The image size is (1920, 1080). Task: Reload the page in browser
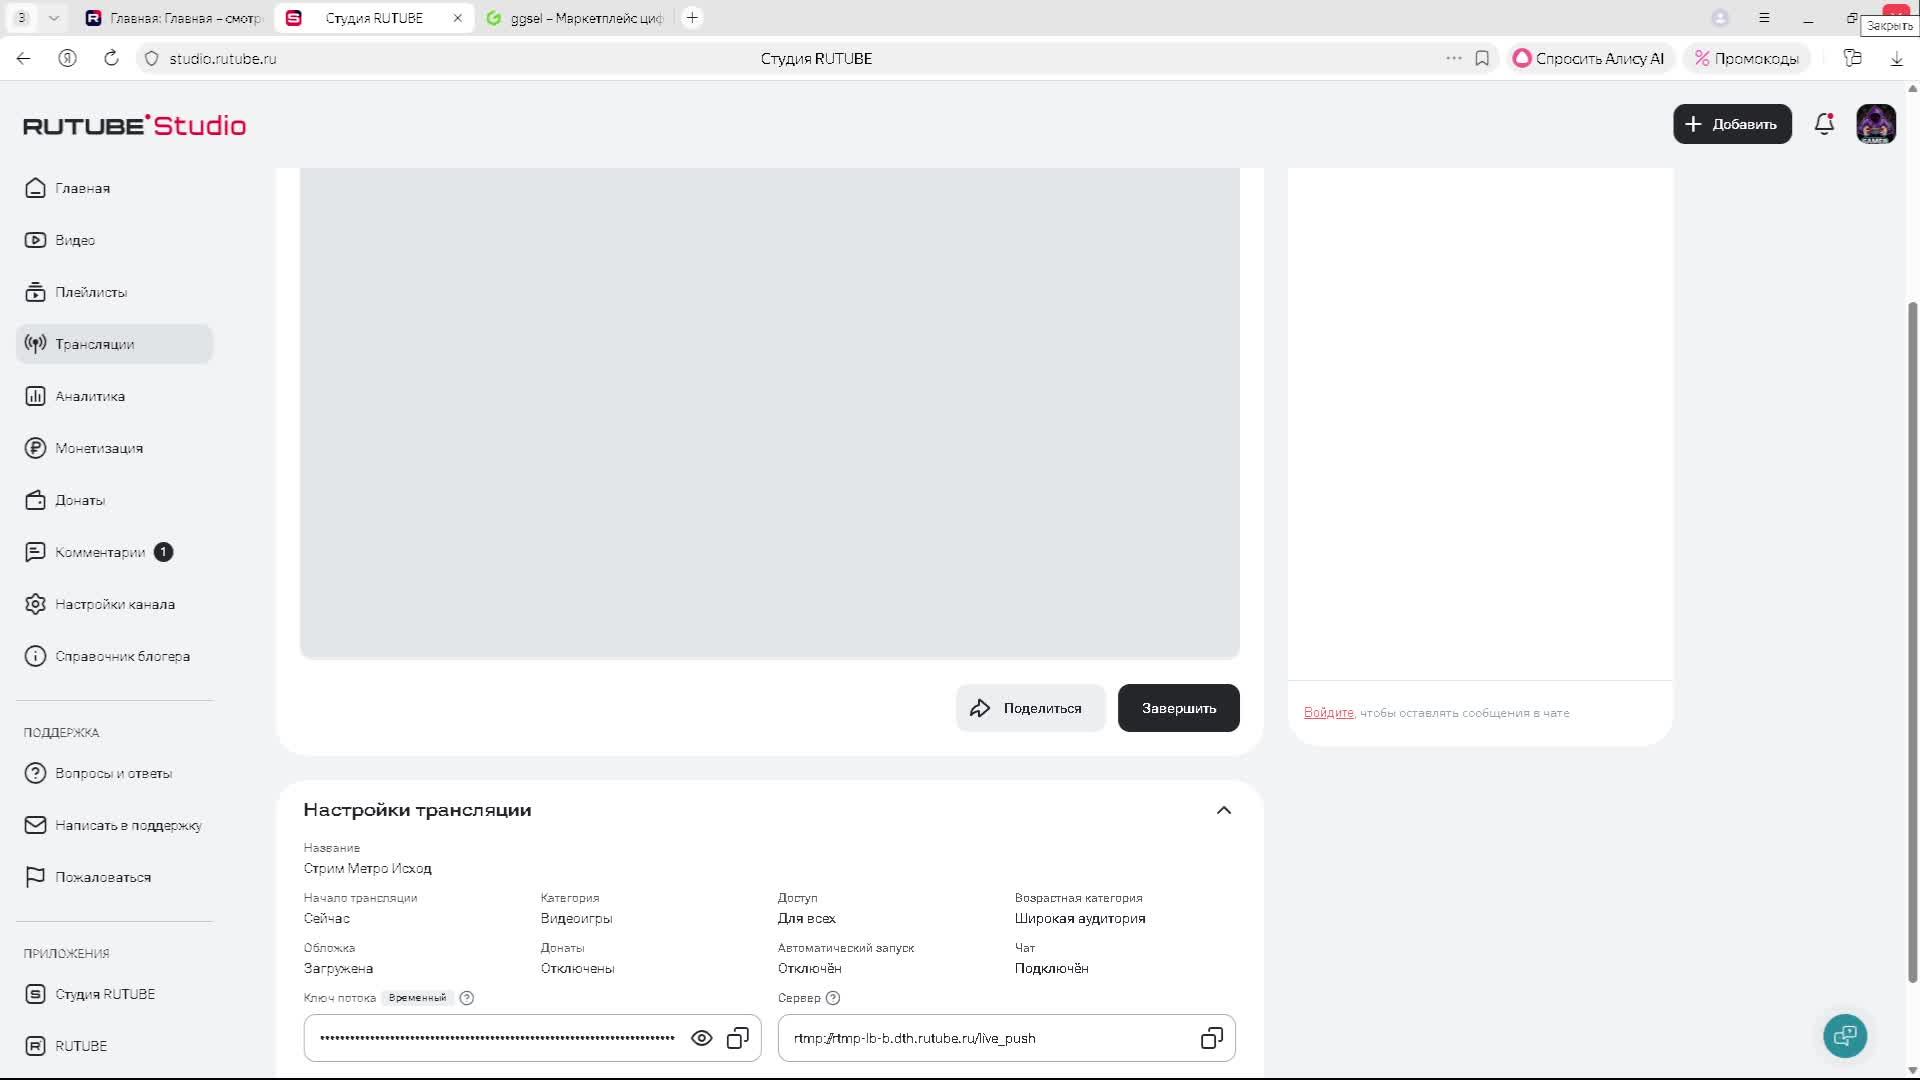pos(111,58)
